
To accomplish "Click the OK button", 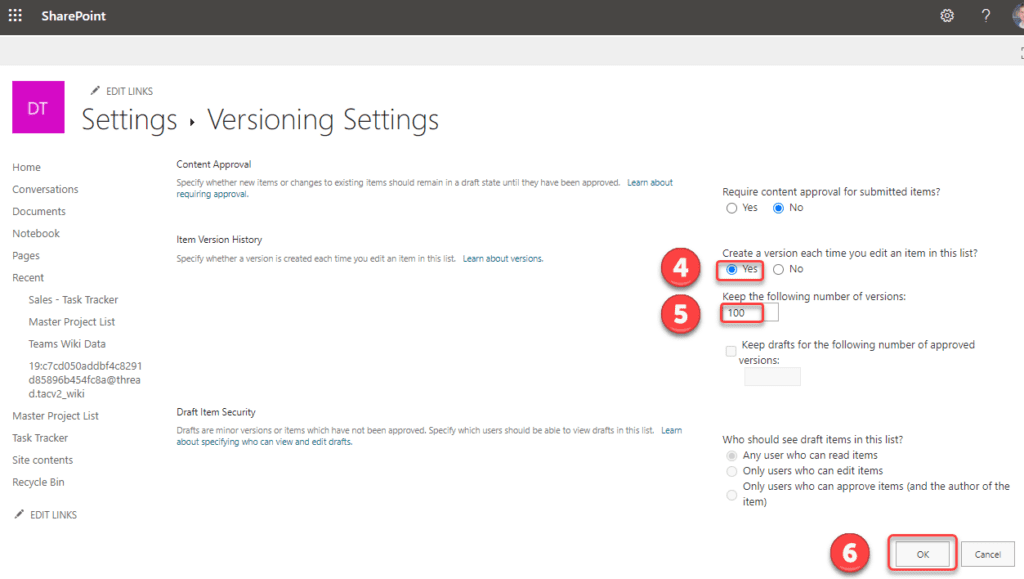I will point(922,554).
